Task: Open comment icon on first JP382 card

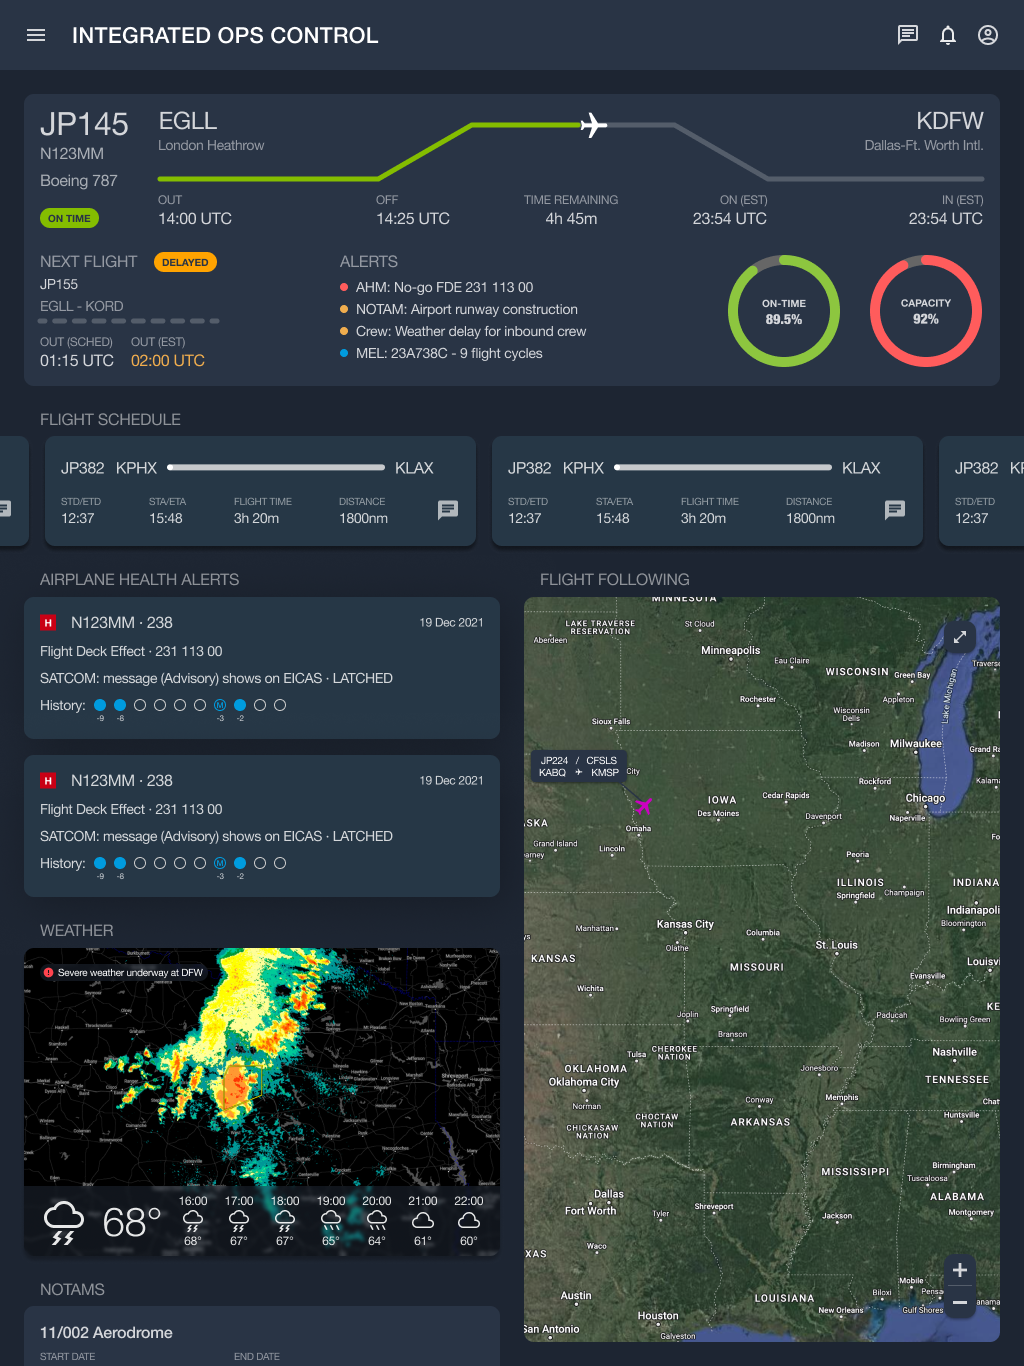Action: pos(448,510)
